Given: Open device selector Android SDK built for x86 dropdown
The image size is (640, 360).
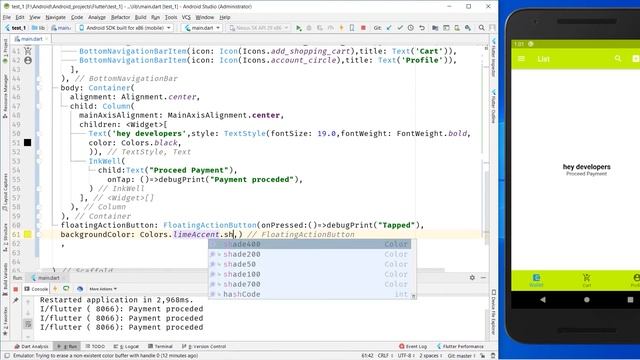Looking at the screenshot, I should 125,28.
